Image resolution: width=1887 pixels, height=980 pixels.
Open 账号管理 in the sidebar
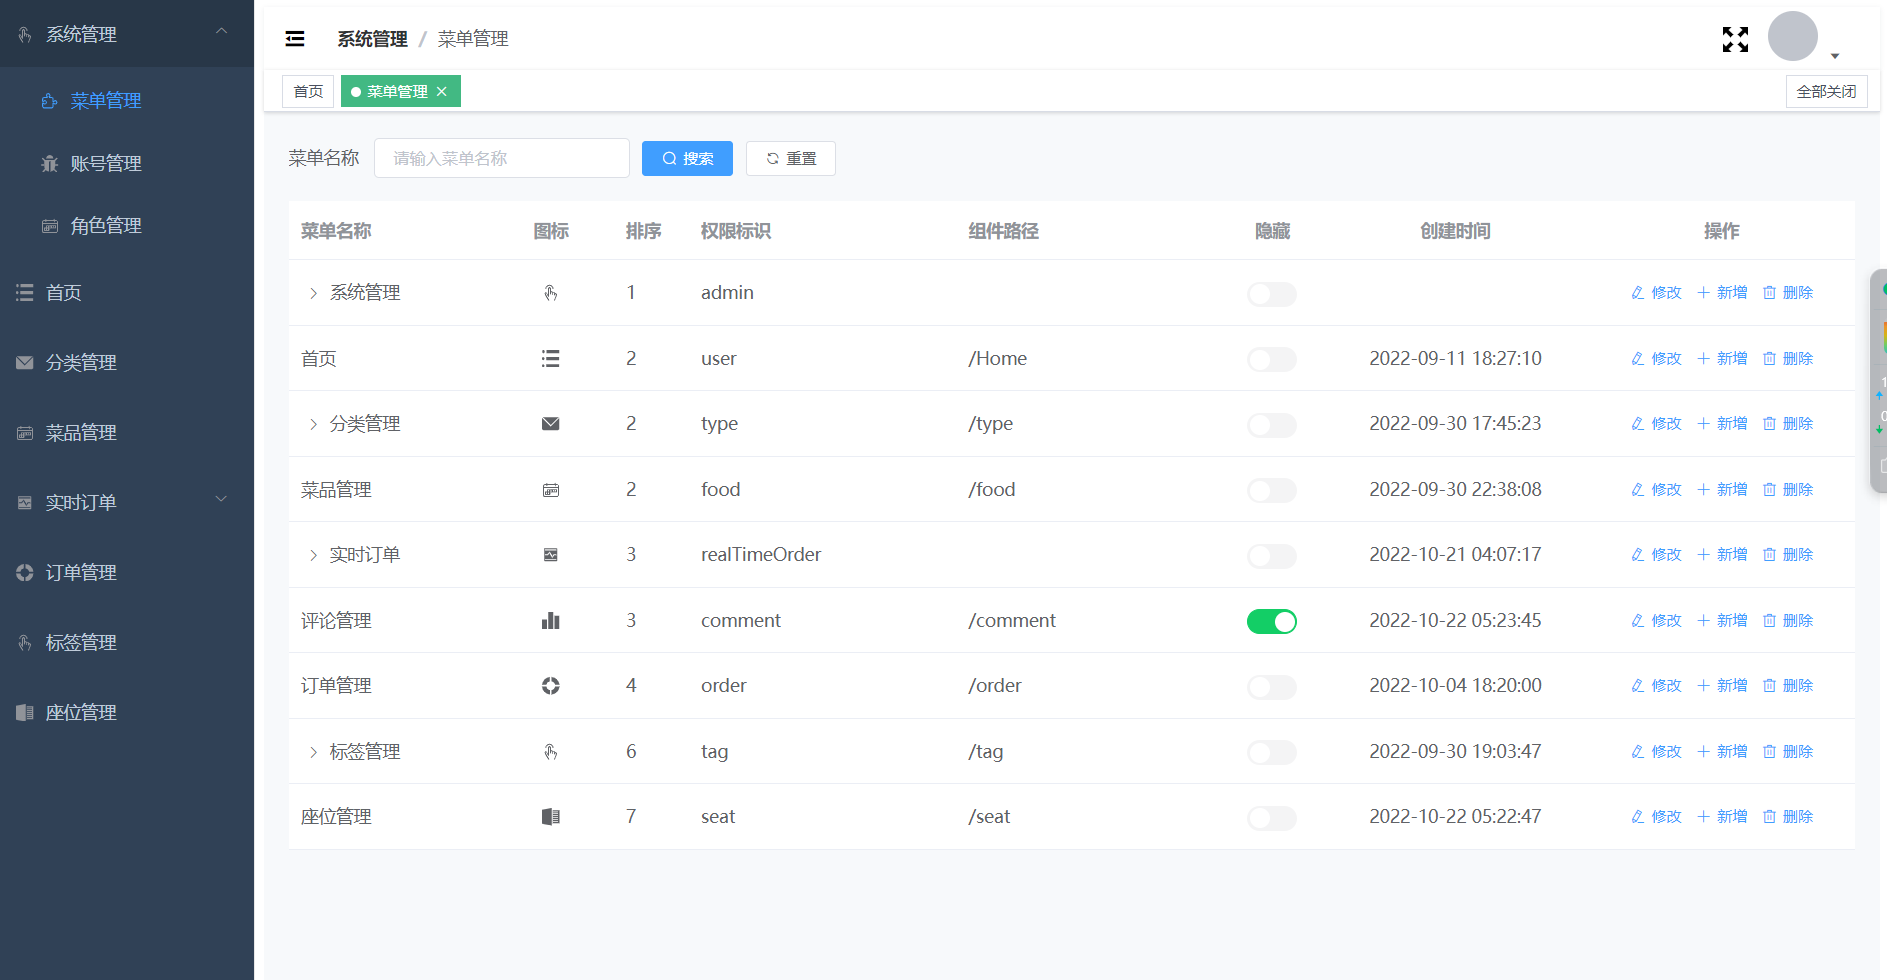[127, 163]
